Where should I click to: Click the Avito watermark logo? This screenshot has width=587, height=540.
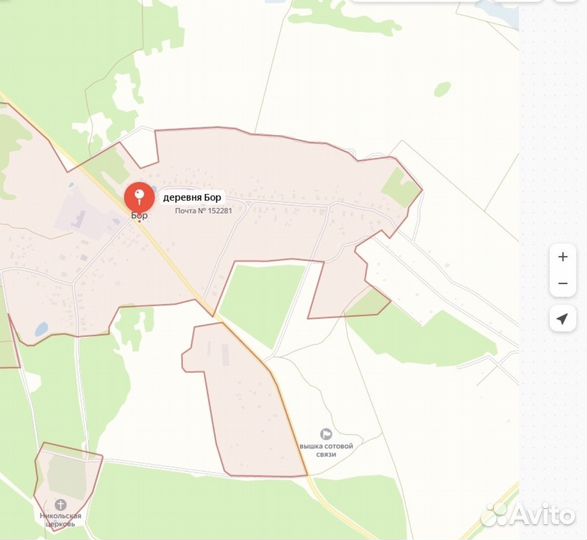pyautogui.click(x=528, y=514)
